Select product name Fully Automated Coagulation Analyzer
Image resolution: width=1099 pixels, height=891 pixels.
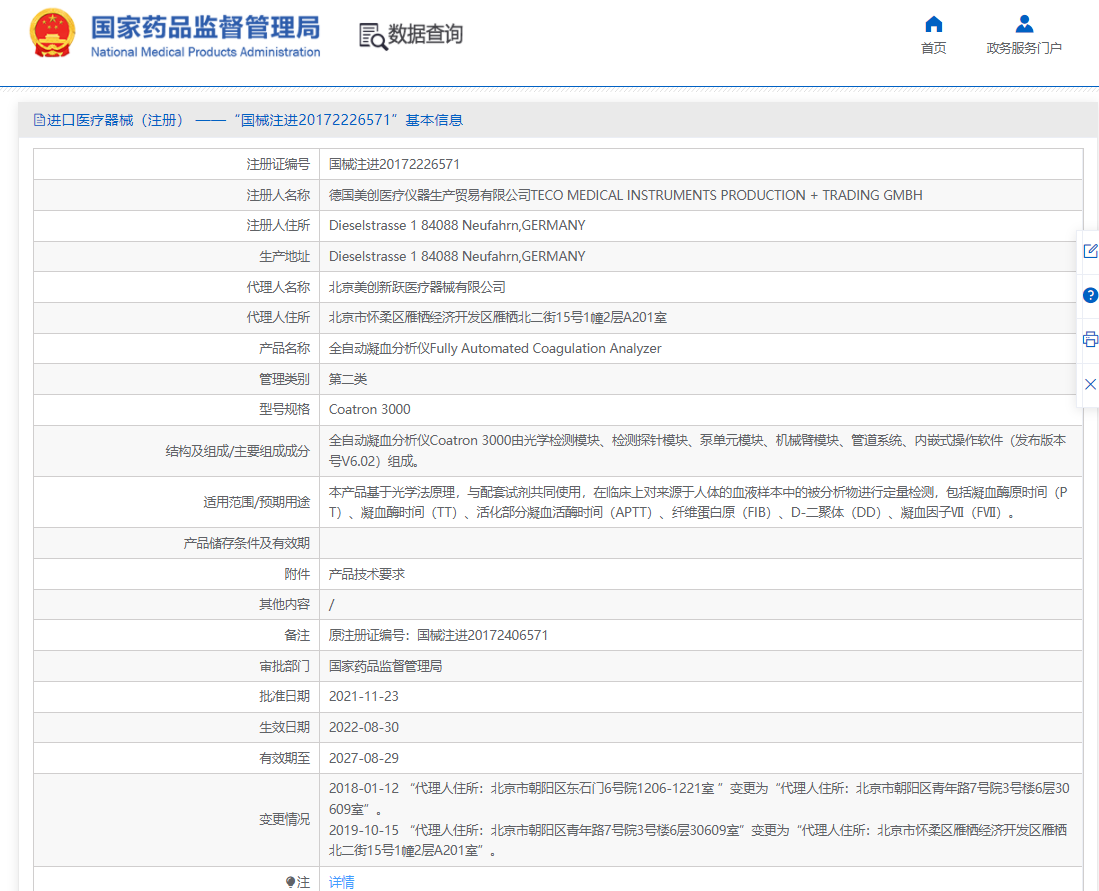point(495,348)
